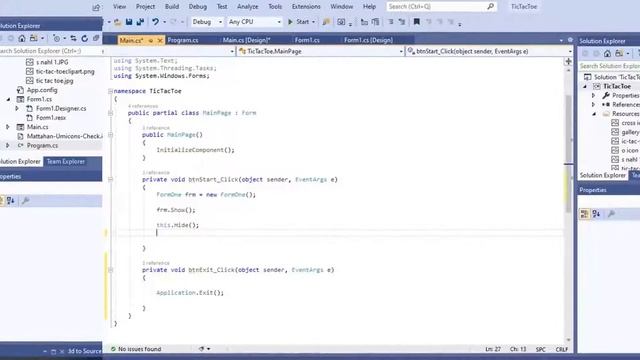The width and height of the screenshot is (640, 360).
Task: Click Refresh icon in left Solution Explorer
Action: (x=84, y=38)
